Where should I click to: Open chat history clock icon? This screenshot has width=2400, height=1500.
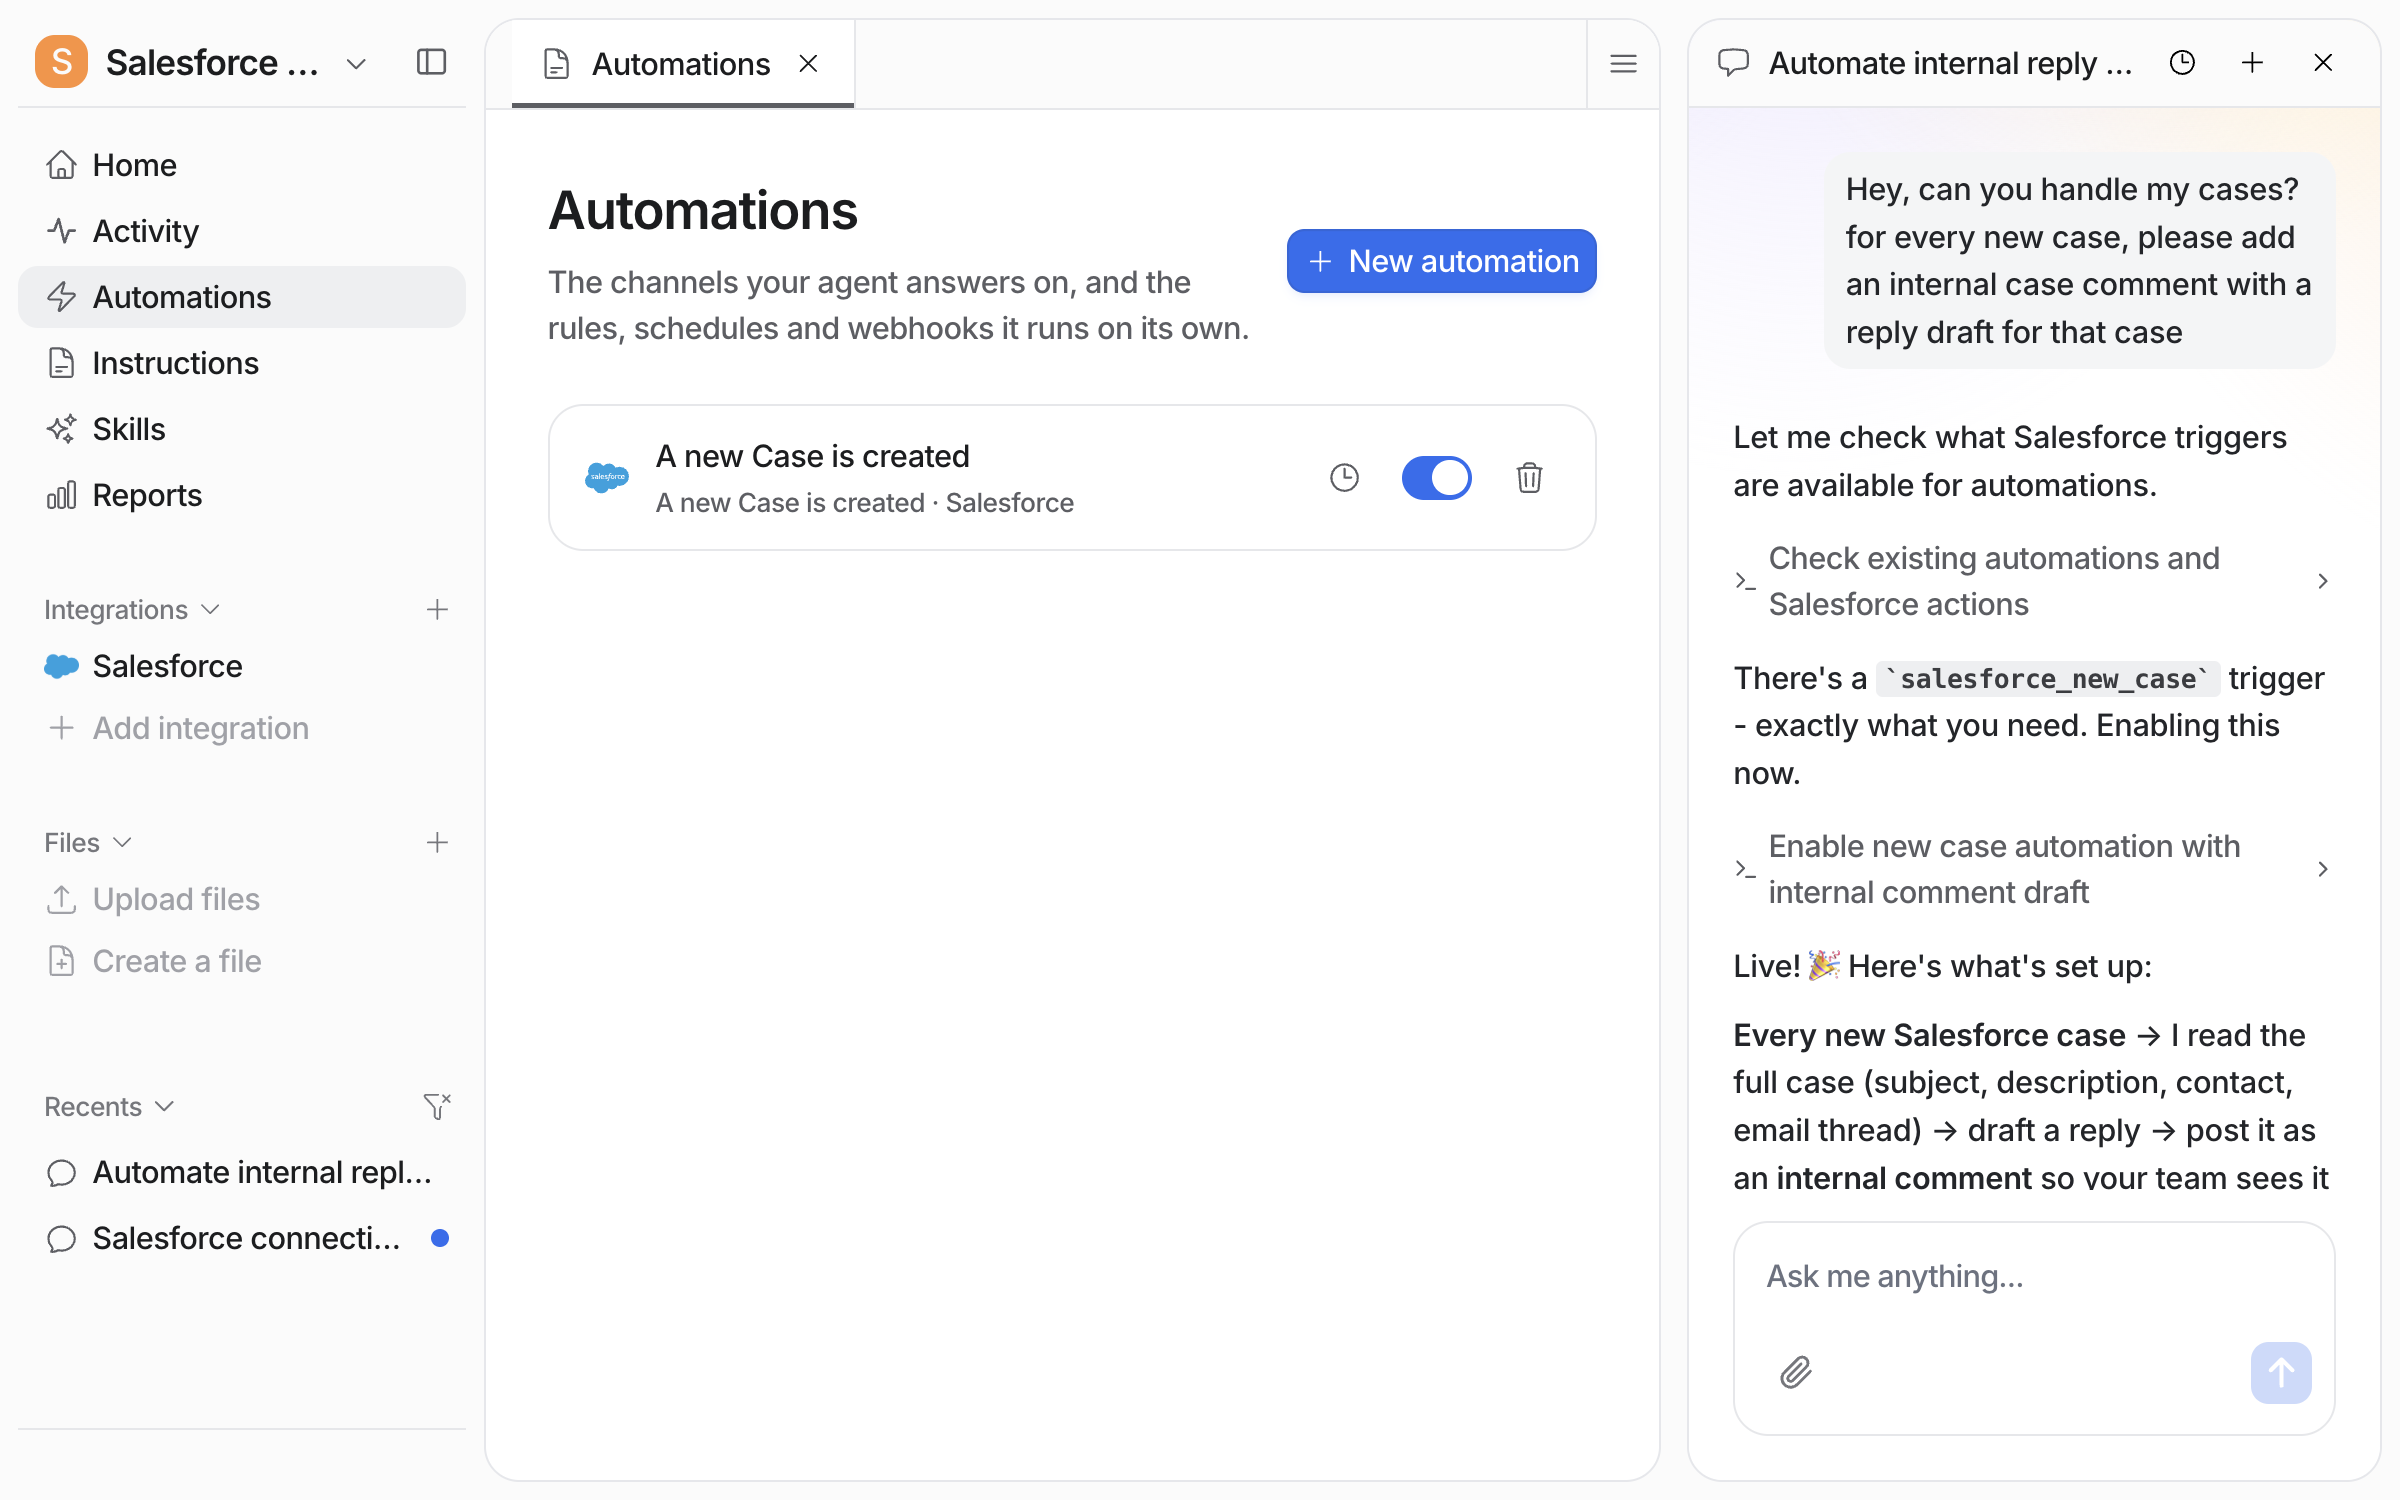click(2182, 63)
